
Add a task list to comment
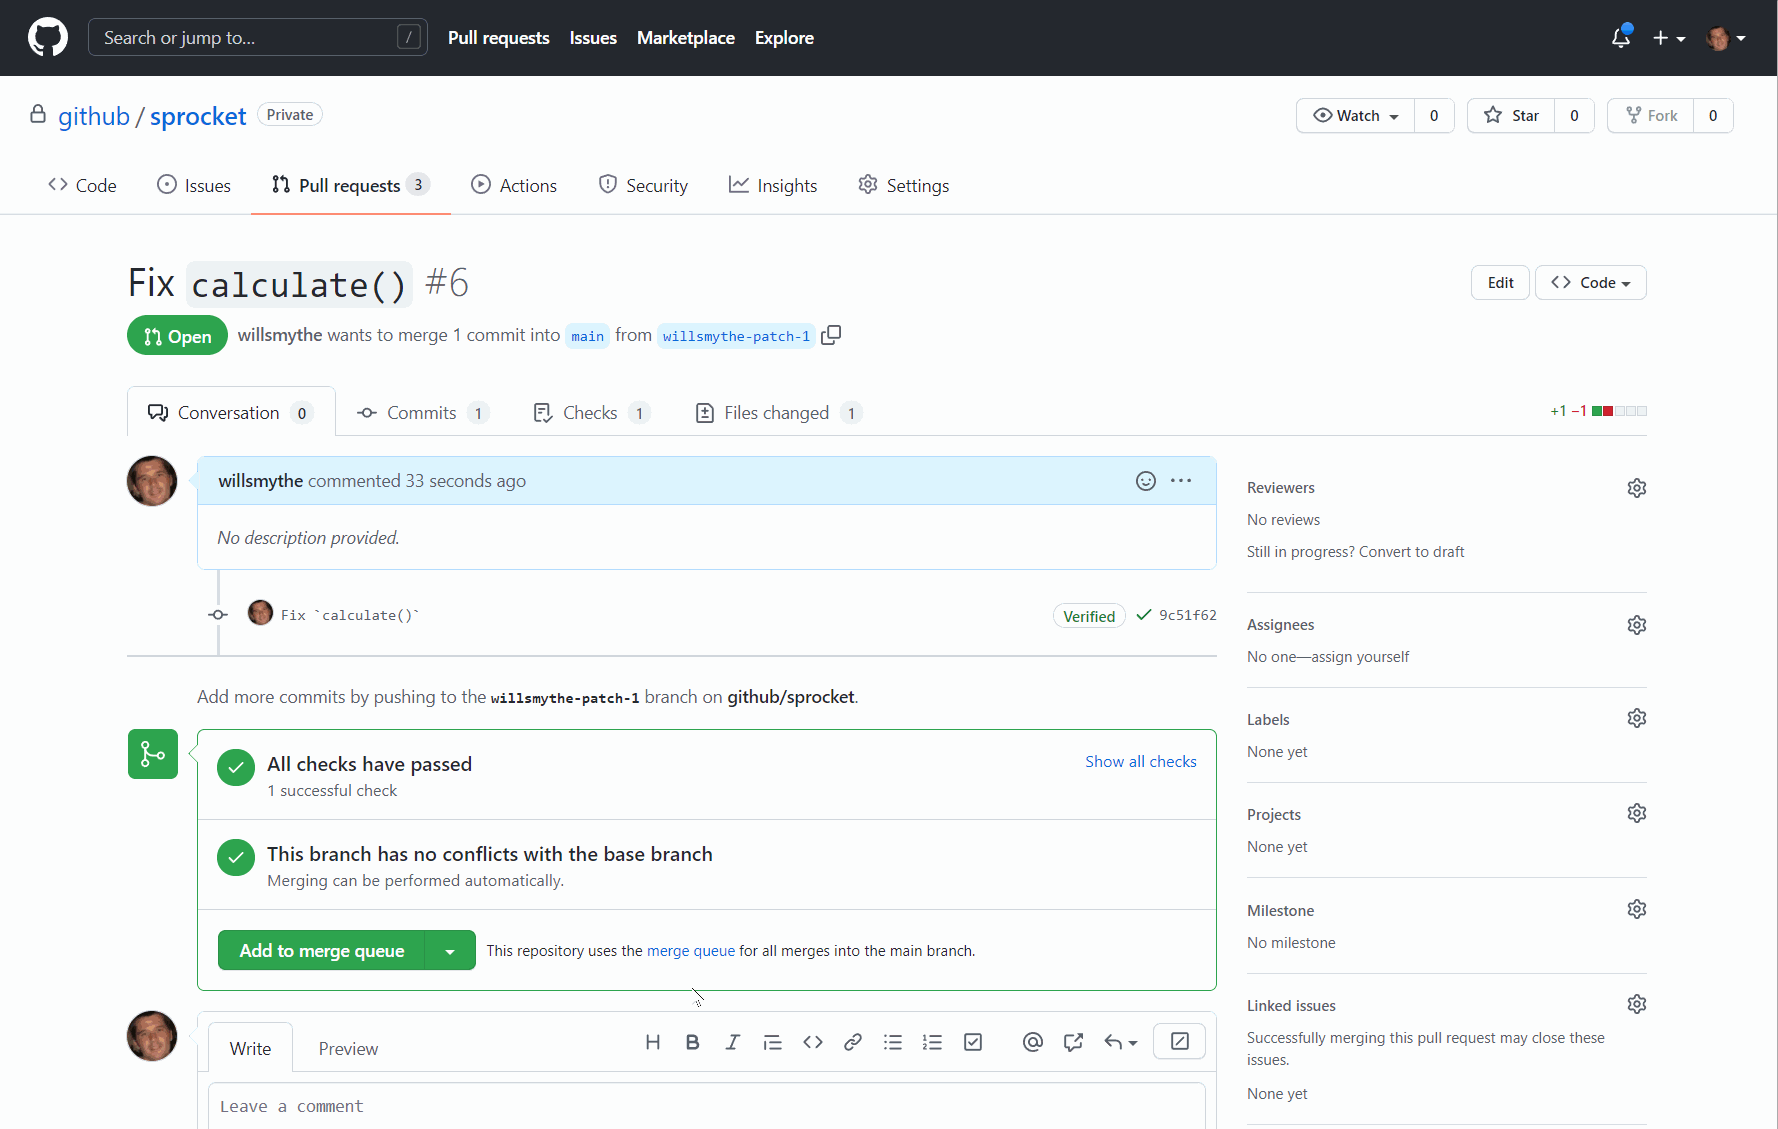(972, 1042)
